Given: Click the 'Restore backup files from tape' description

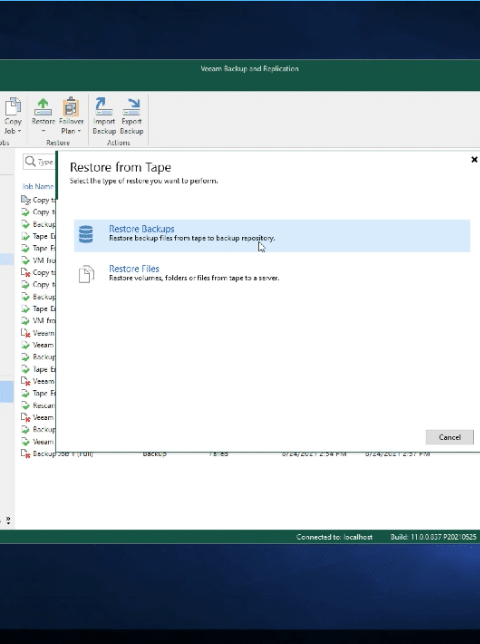Looking at the screenshot, I should pos(192,238).
